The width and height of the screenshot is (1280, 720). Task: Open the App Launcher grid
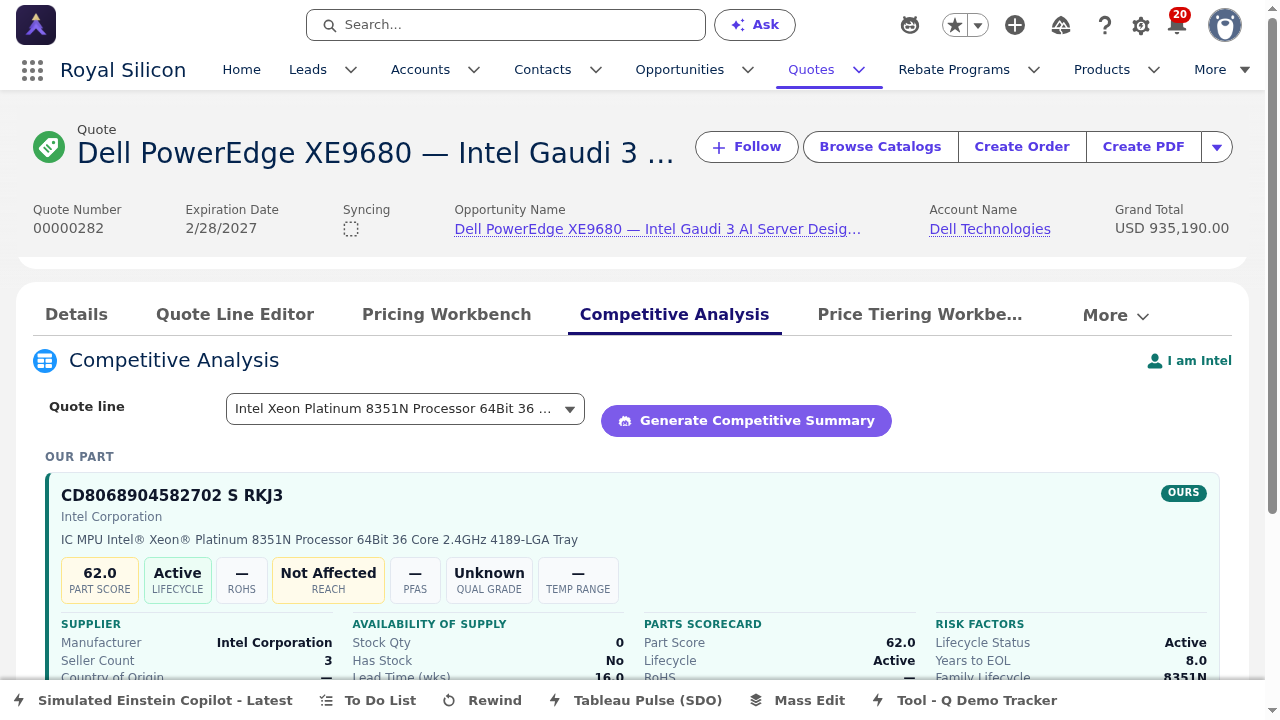coord(32,70)
